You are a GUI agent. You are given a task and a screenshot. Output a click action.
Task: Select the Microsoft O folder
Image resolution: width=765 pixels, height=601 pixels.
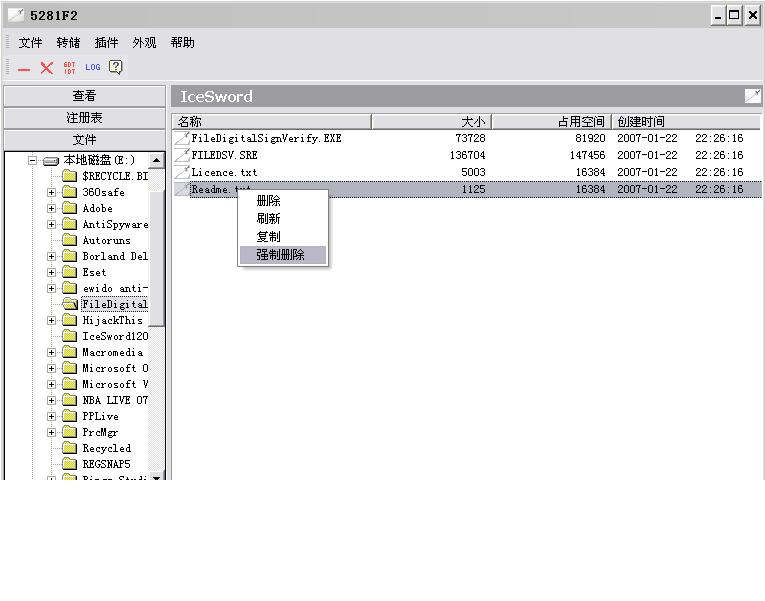pos(115,368)
